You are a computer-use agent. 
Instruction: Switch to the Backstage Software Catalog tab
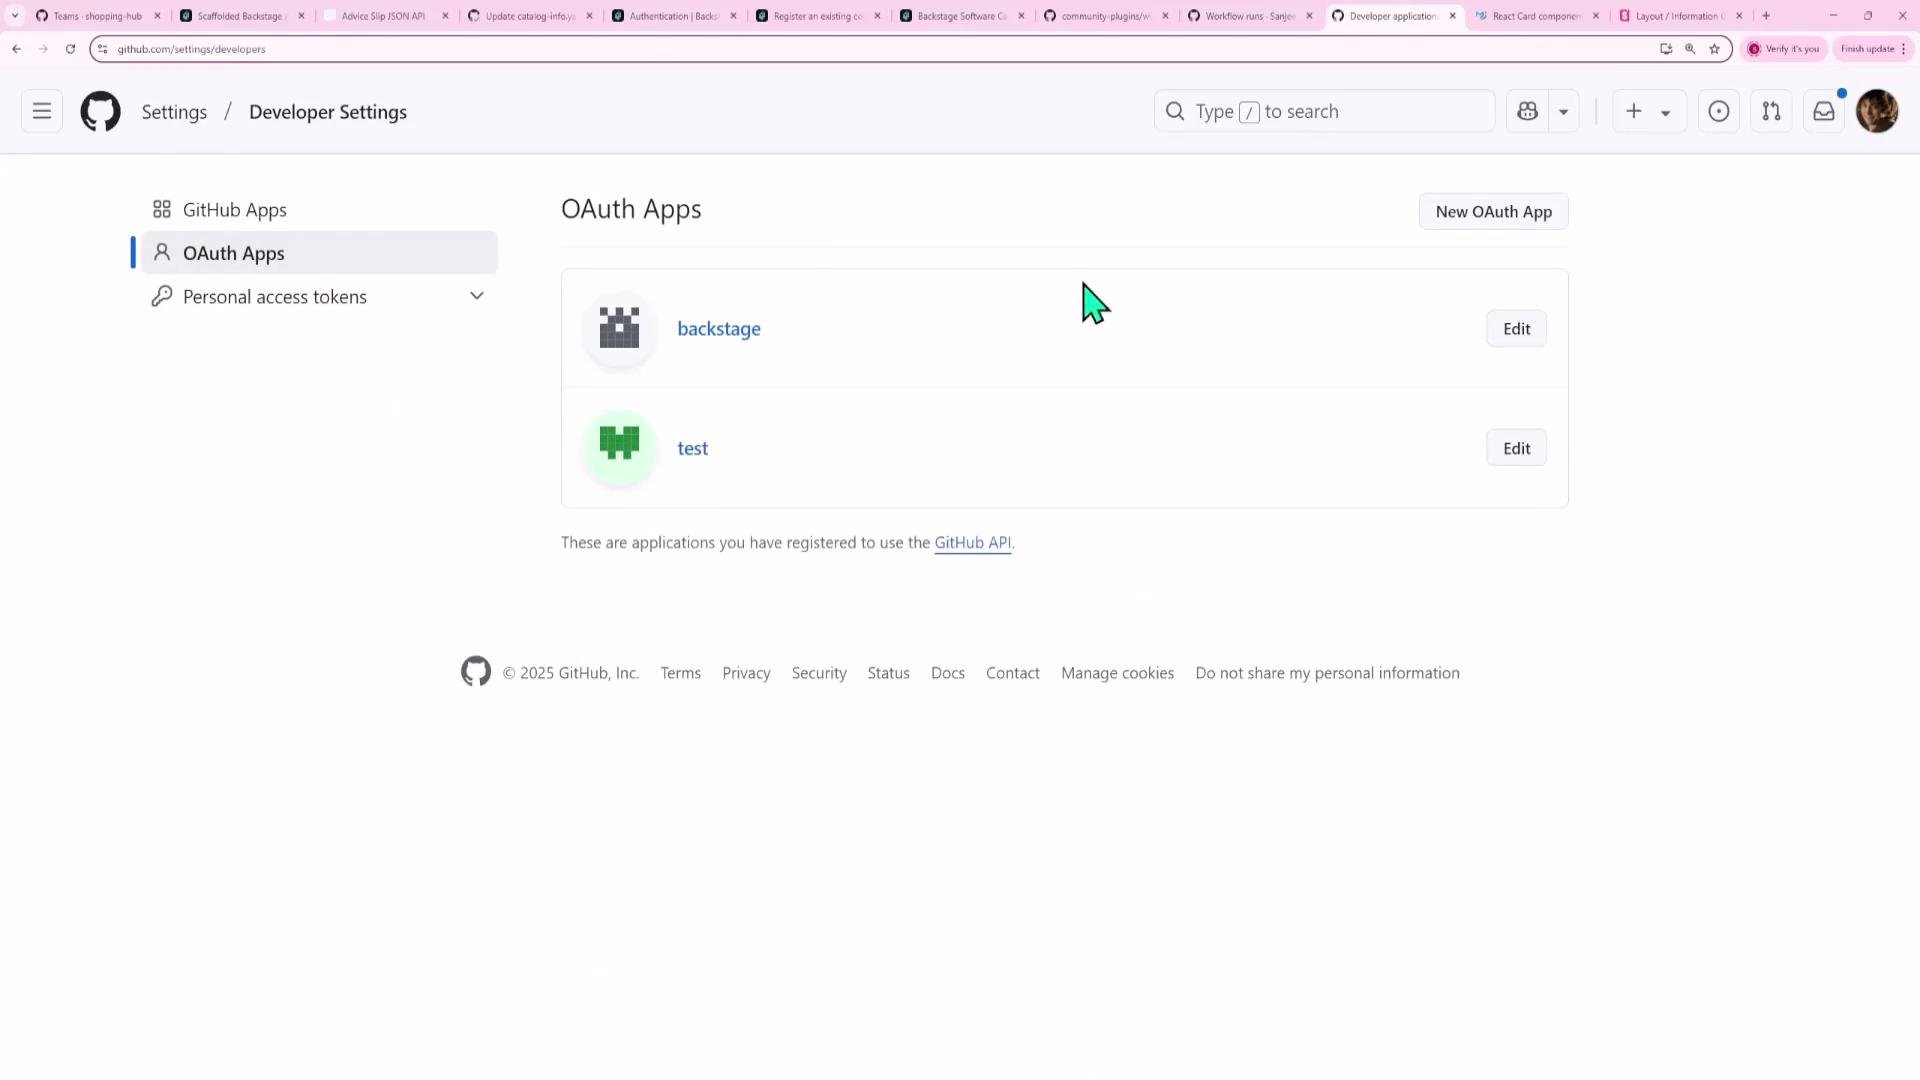point(961,16)
